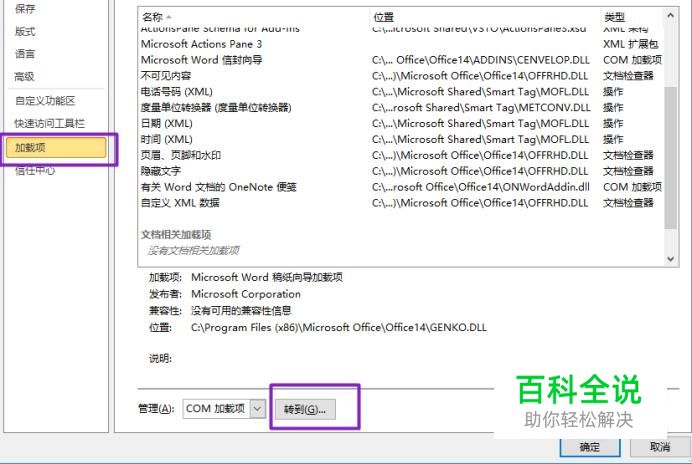Select 版式 in the options sidebar

click(25, 31)
